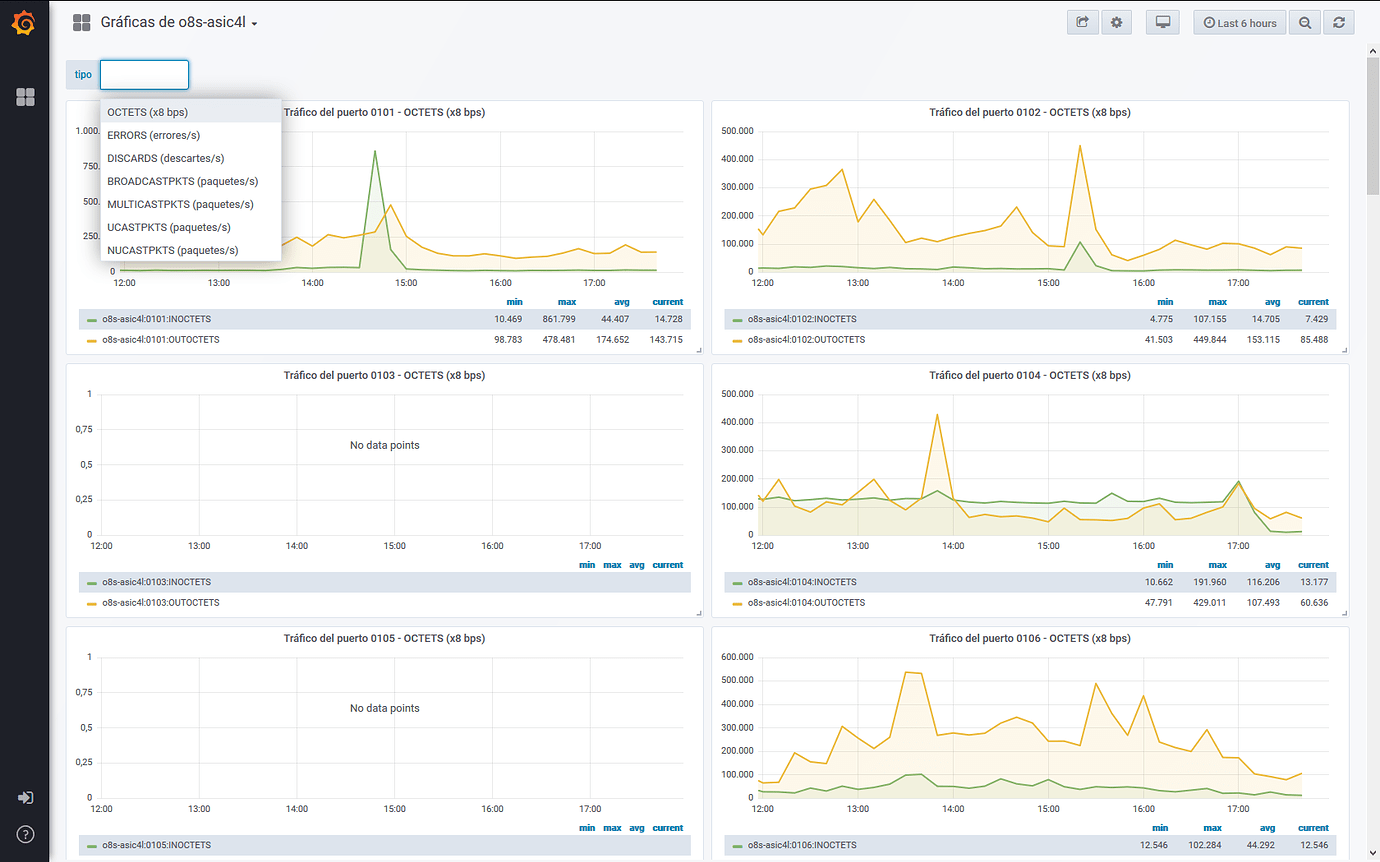The width and height of the screenshot is (1380, 862).
Task: Click inside the tipo variable input field
Action: point(143,74)
